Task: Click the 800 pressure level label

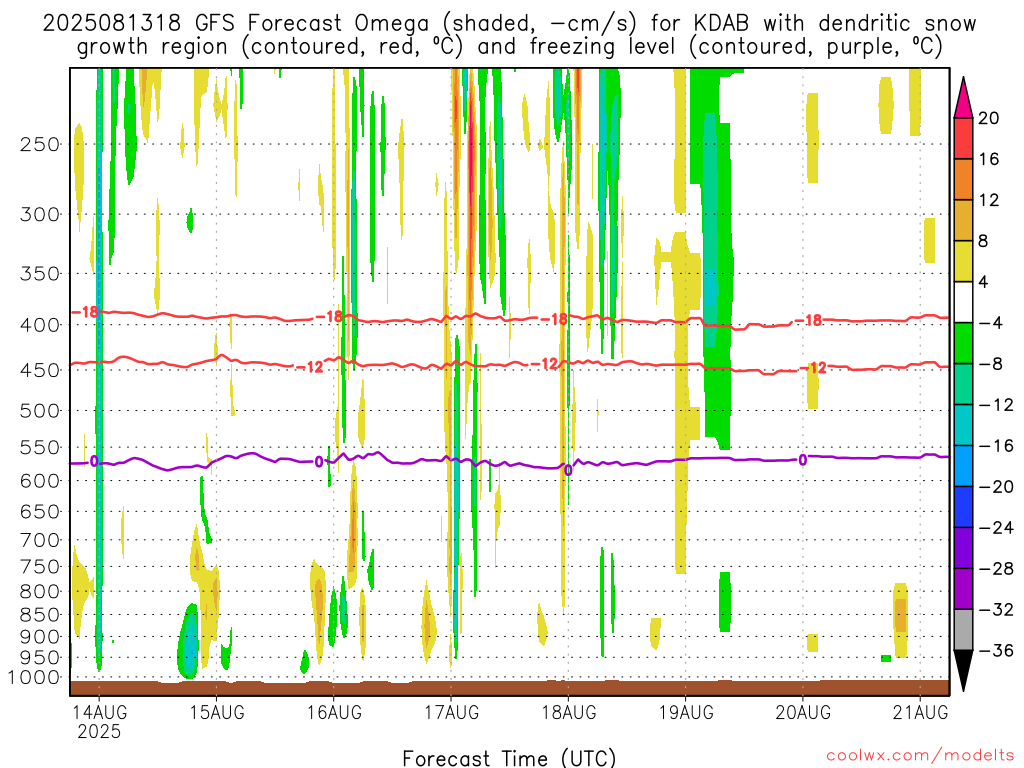Action: click(x=40, y=592)
